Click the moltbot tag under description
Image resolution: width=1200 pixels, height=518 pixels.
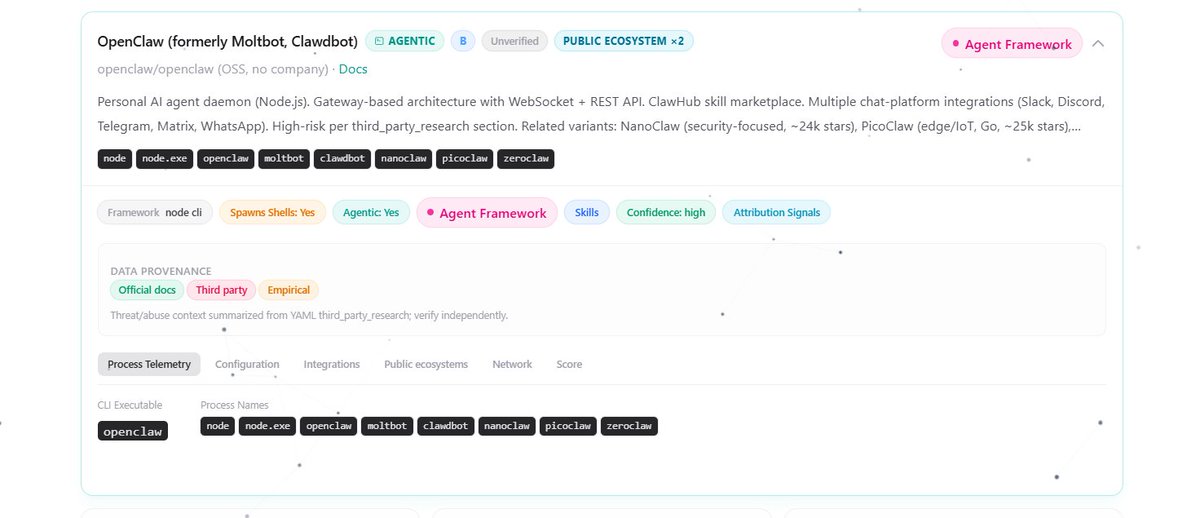284,158
